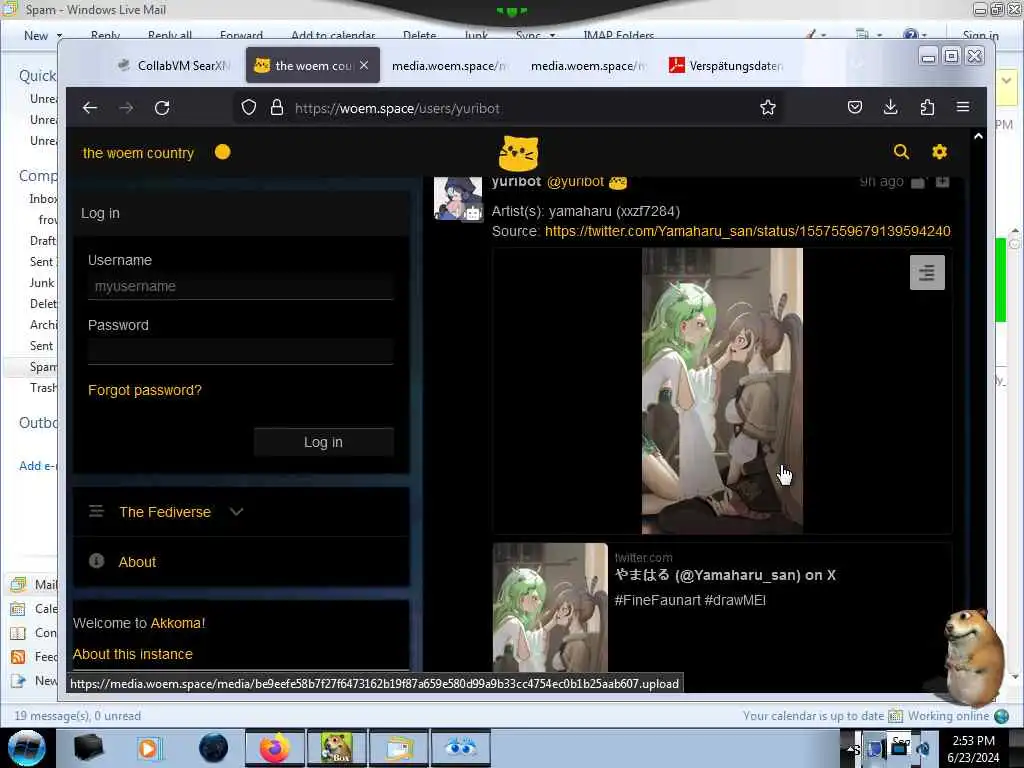The height and width of the screenshot is (768, 1024).
Task: Open Akkoma settings gear icon
Action: coord(939,152)
